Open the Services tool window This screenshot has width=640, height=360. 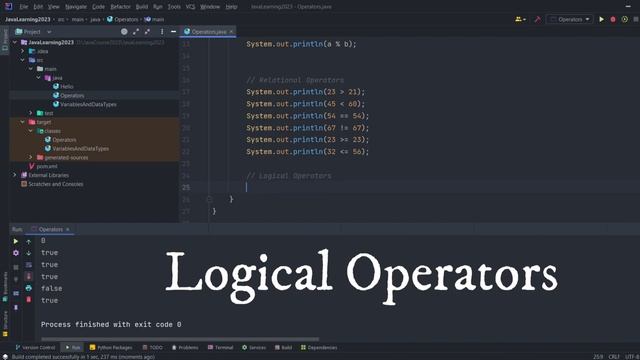coord(254,347)
